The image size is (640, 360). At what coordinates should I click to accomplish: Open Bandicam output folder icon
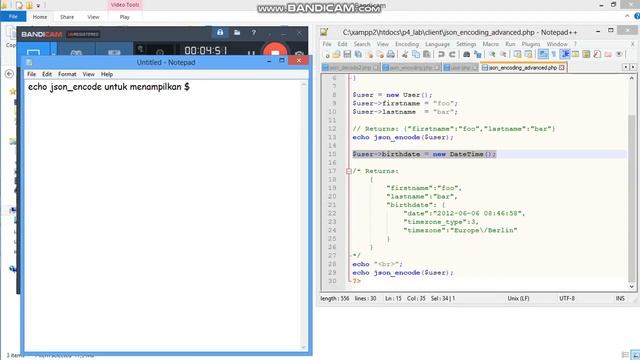(x=237, y=33)
